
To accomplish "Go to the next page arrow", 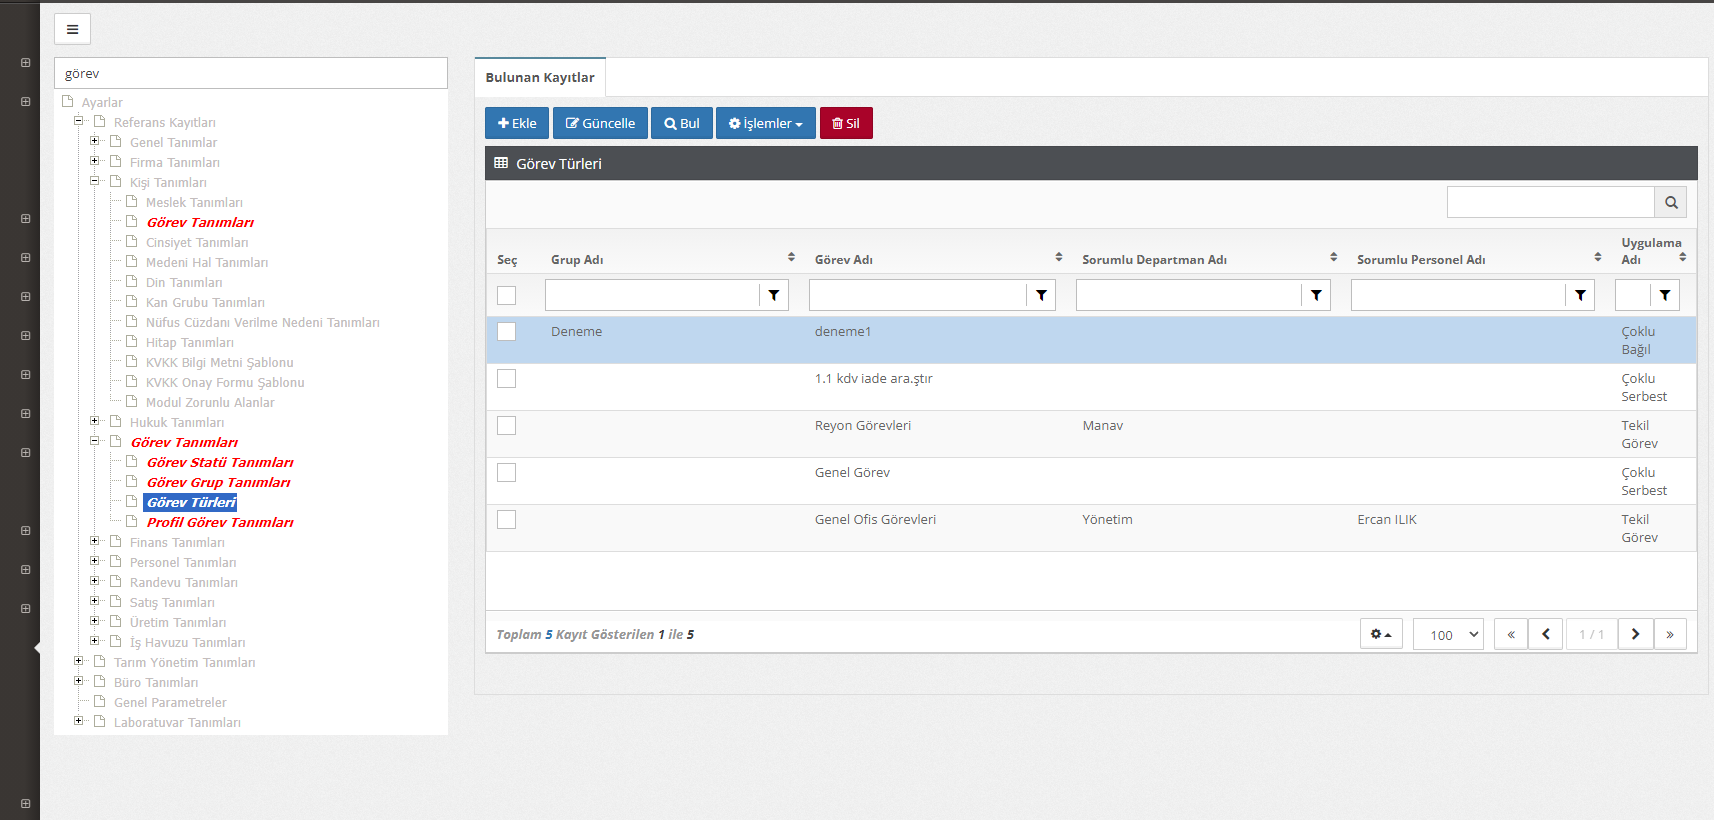I will [1635, 634].
